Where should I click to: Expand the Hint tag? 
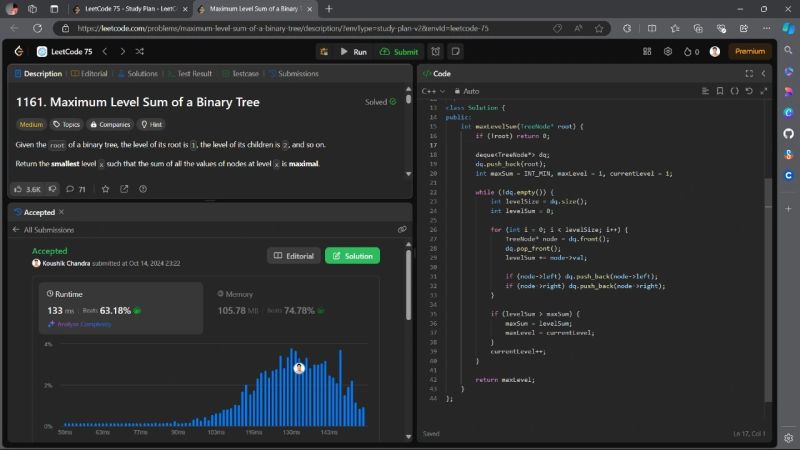pos(152,124)
